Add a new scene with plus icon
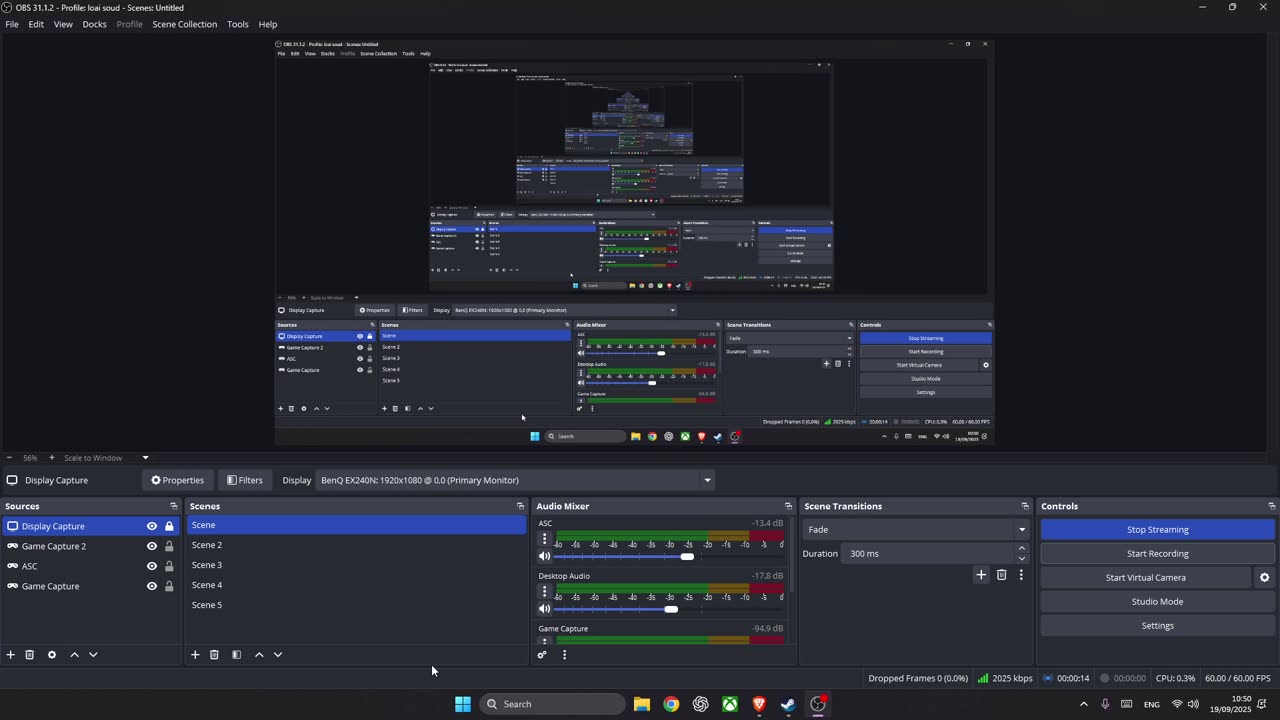 click(x=195, y=655)
